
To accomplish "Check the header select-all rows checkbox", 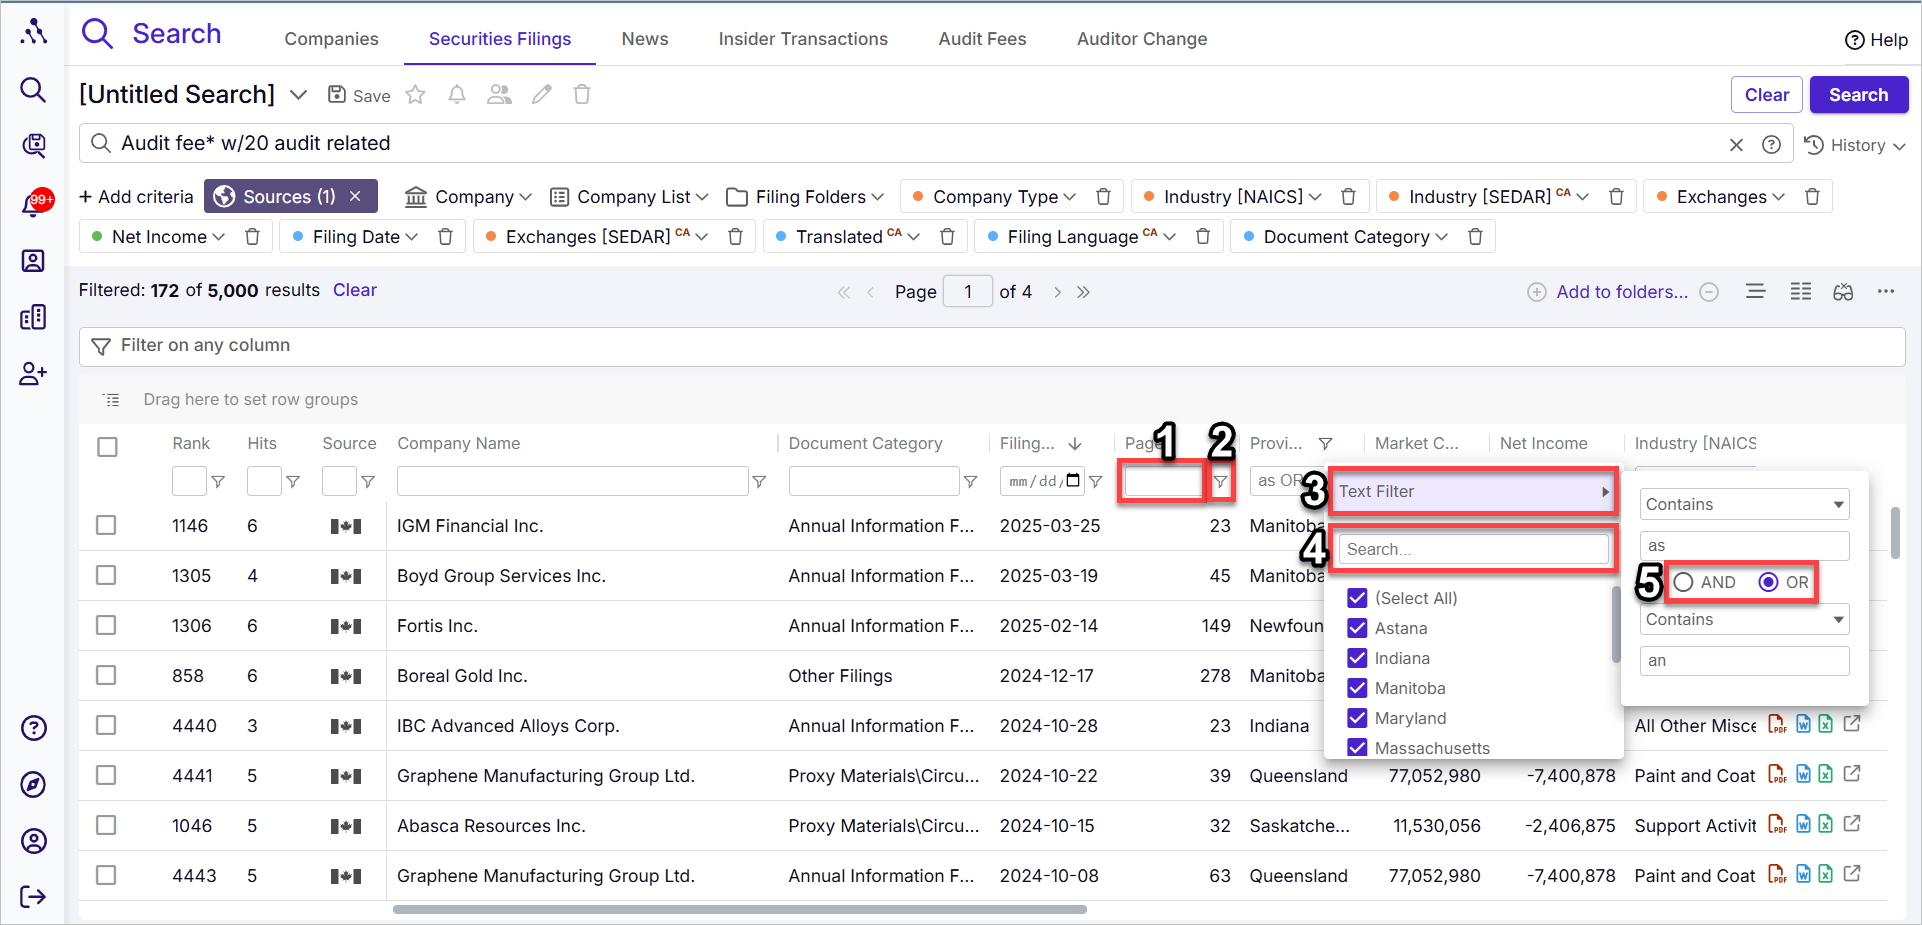I will [107, 447].
